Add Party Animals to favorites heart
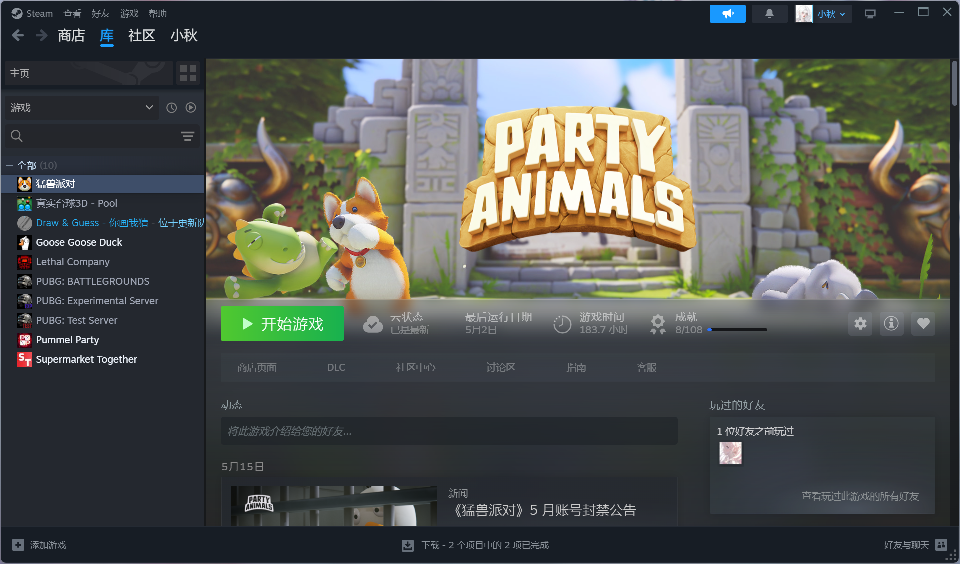 923,323
